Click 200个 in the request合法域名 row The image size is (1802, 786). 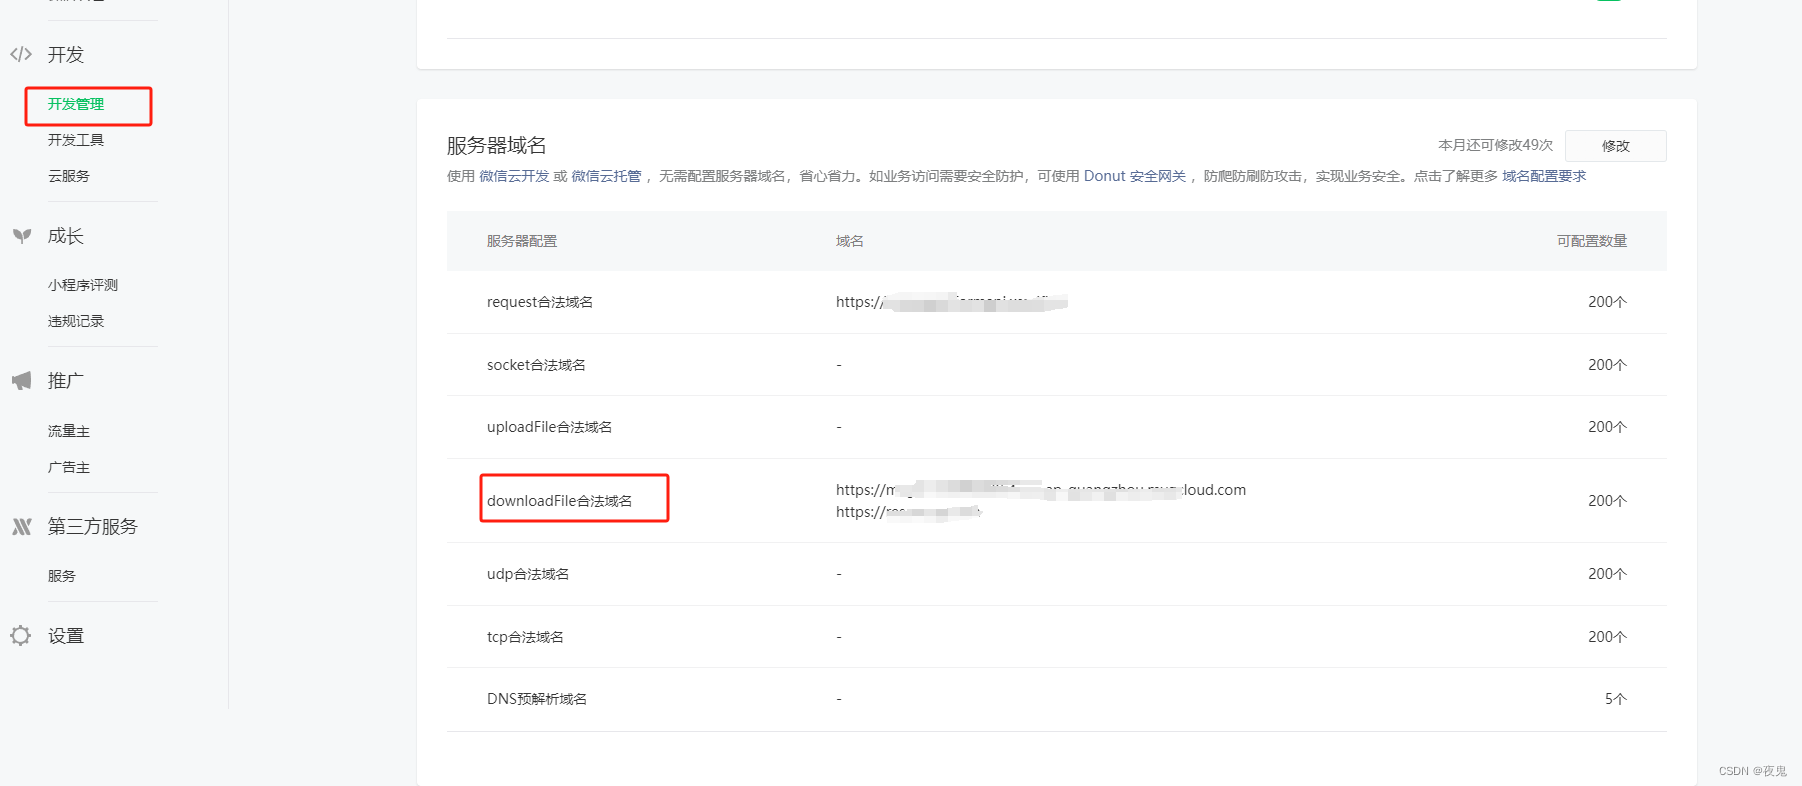(x=1608, y=302)
